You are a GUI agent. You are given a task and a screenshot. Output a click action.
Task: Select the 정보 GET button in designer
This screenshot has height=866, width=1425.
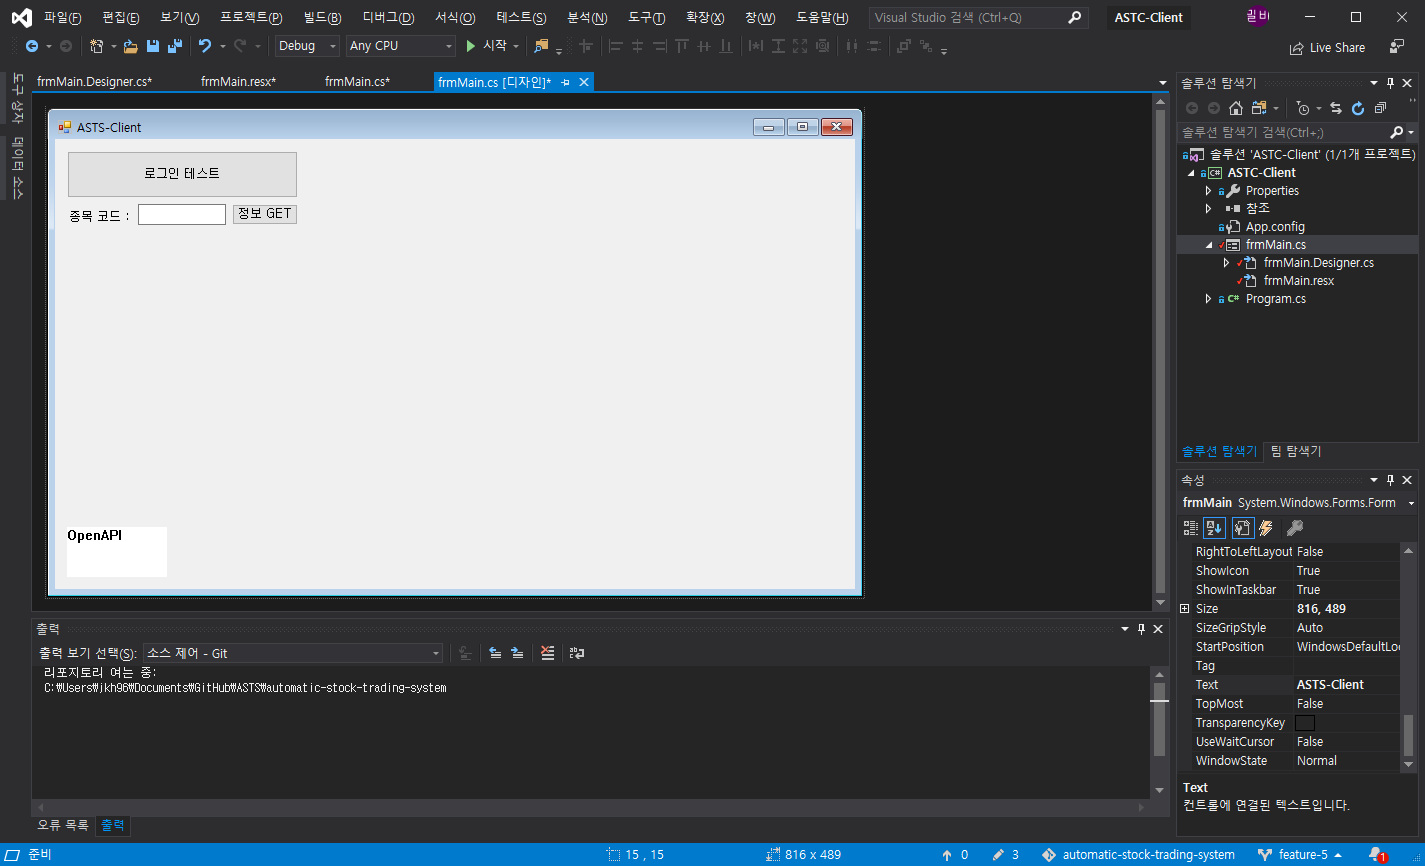[264, 213]
